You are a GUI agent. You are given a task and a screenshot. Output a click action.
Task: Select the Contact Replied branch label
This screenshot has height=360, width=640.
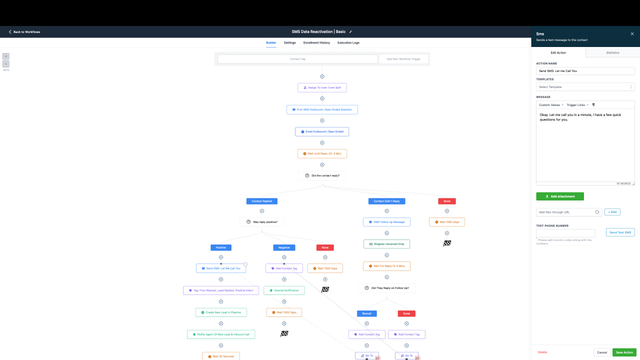[262, 201]
